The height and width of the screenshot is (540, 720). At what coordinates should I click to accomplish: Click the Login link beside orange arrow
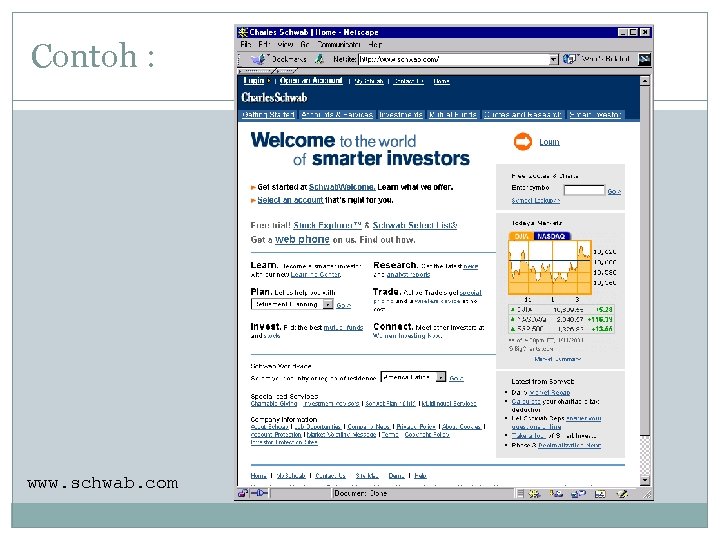(x=549, y=142)
